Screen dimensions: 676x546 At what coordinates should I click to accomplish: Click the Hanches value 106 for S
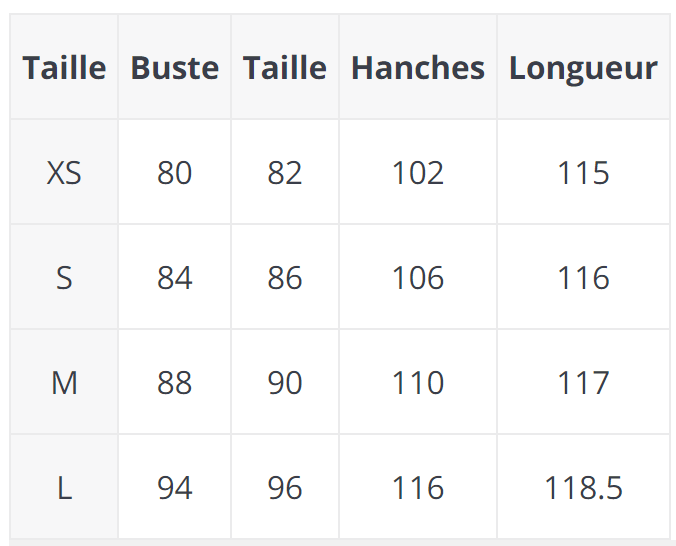coord(417,277)
